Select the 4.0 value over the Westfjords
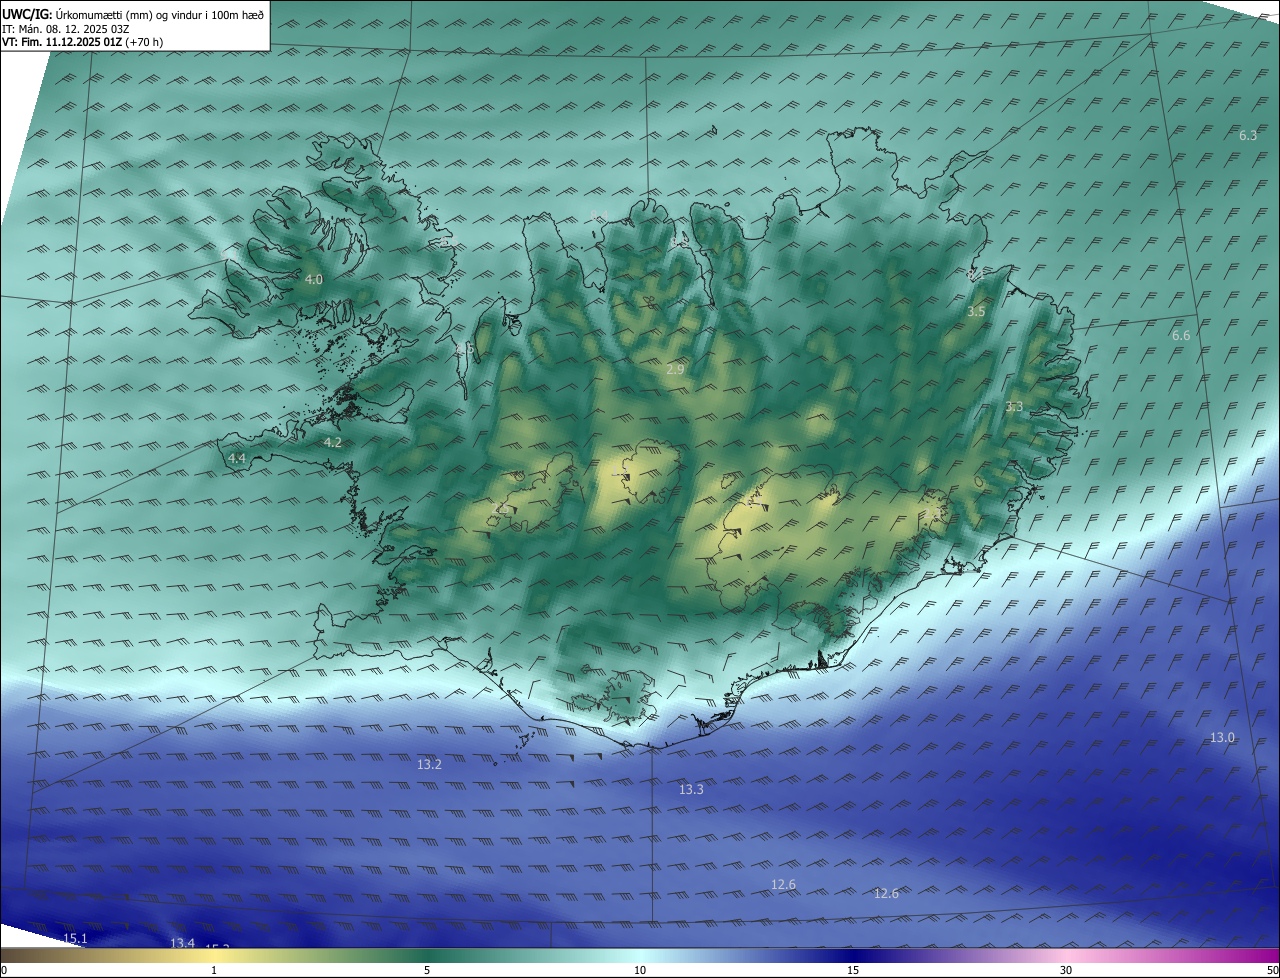This screenshot has width=1280, height=978. coord(314,280)
